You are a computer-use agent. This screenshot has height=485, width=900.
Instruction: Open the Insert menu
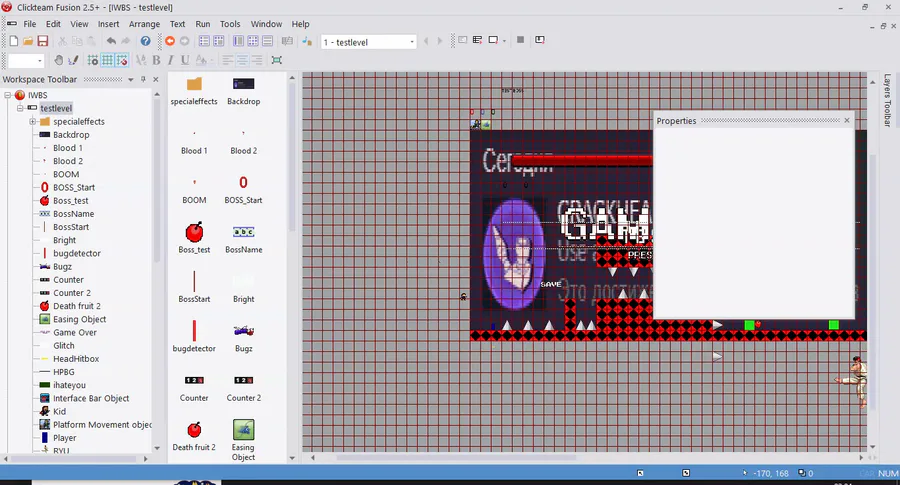108,24
